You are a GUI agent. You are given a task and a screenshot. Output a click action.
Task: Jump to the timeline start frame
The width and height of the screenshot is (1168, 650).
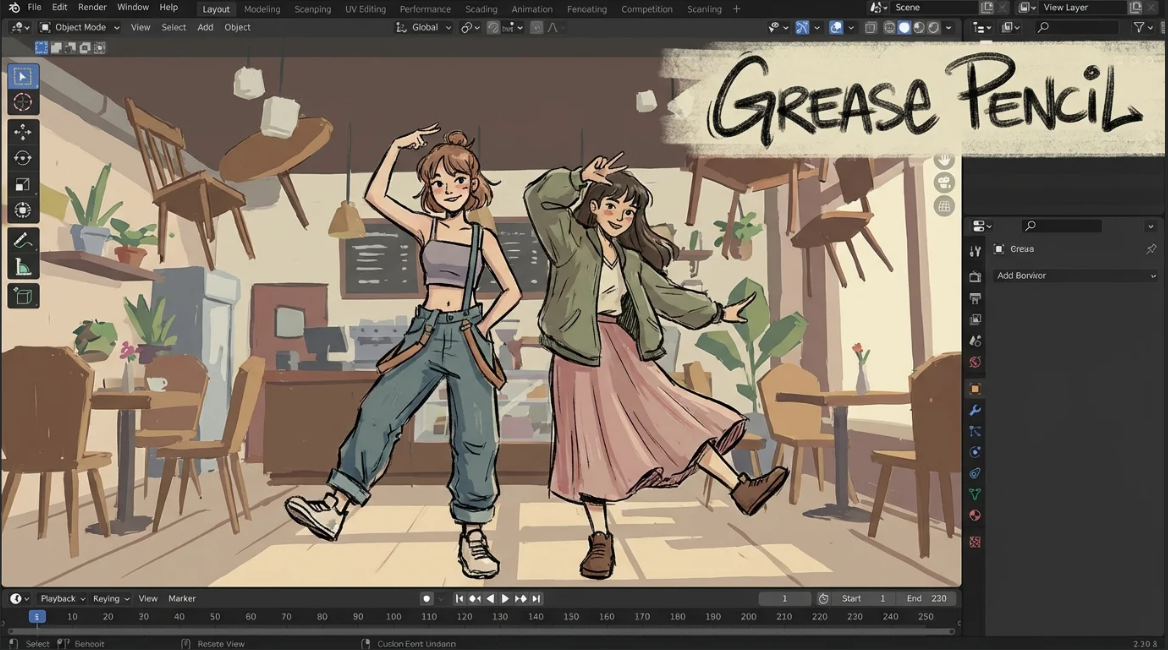pos(459,599)
